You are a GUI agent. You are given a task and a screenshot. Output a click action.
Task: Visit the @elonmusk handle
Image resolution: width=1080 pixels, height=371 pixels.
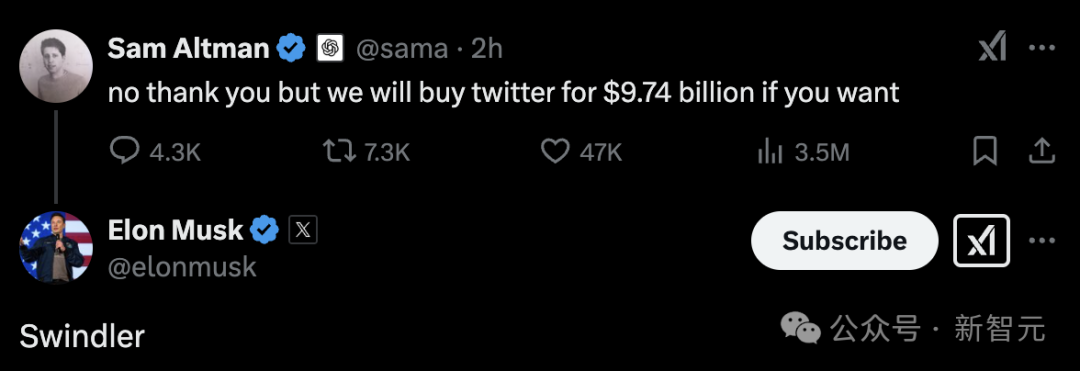click(x=183, y=267)
